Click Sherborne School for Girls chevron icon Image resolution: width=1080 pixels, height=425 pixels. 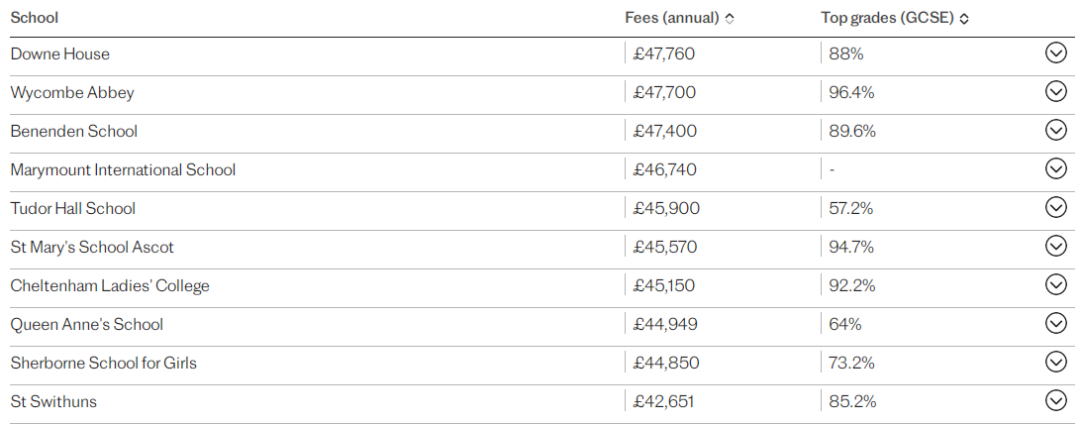[1055, 362]
